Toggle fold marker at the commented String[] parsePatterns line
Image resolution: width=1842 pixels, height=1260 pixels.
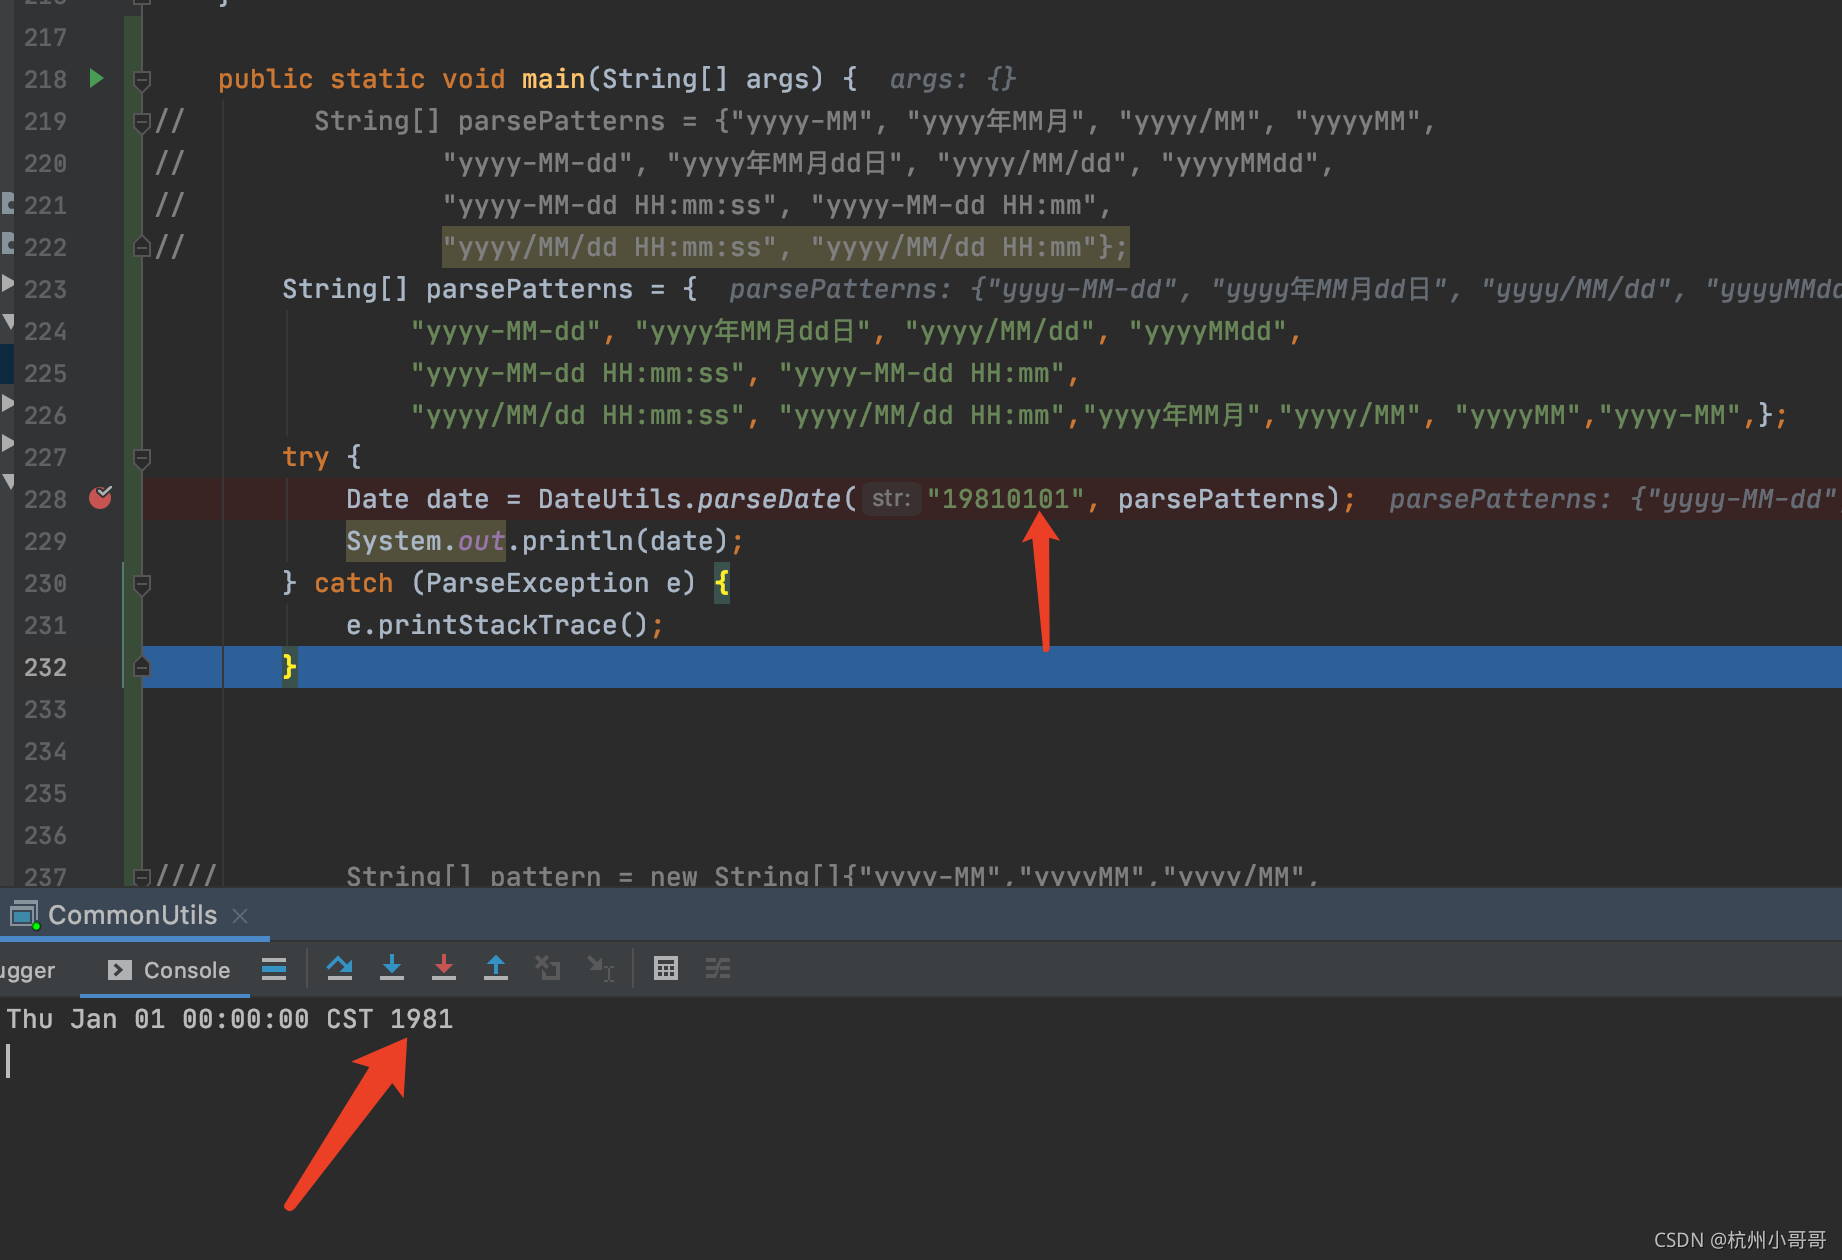142,122
